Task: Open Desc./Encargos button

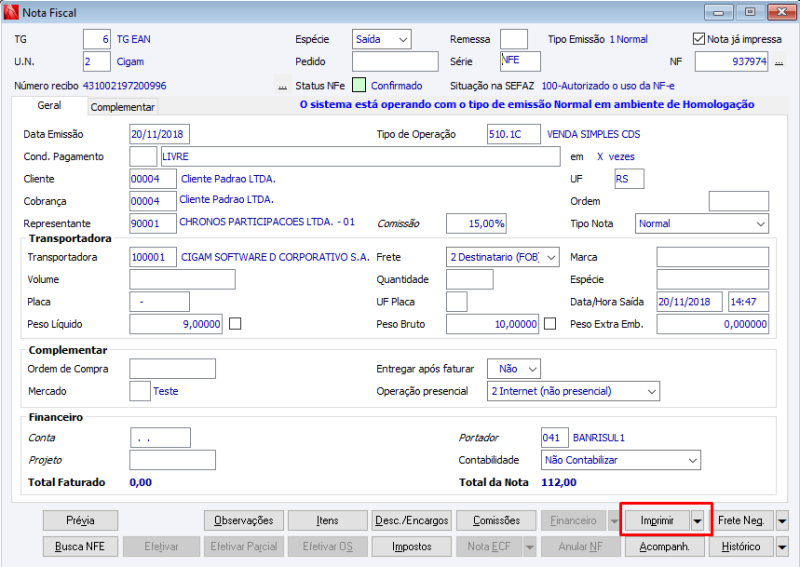Action: click(x=412, y=521)
